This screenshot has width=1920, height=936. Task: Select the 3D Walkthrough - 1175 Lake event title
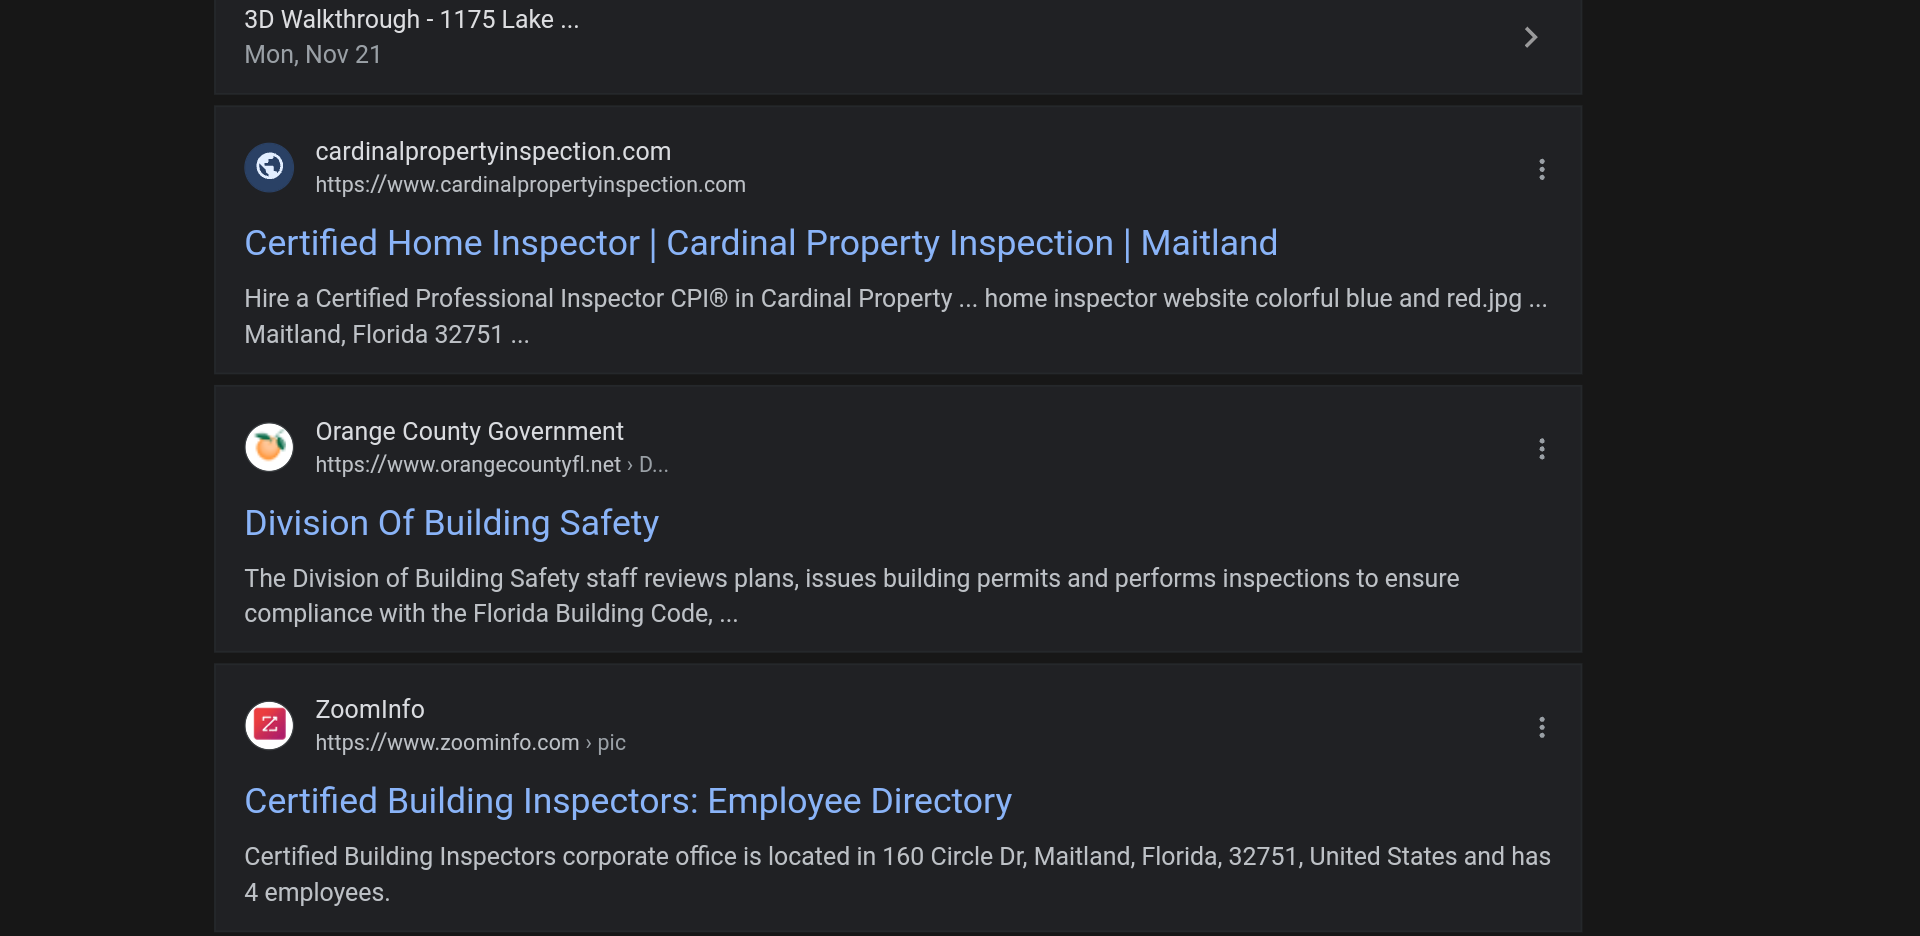(x=411, y=20)
